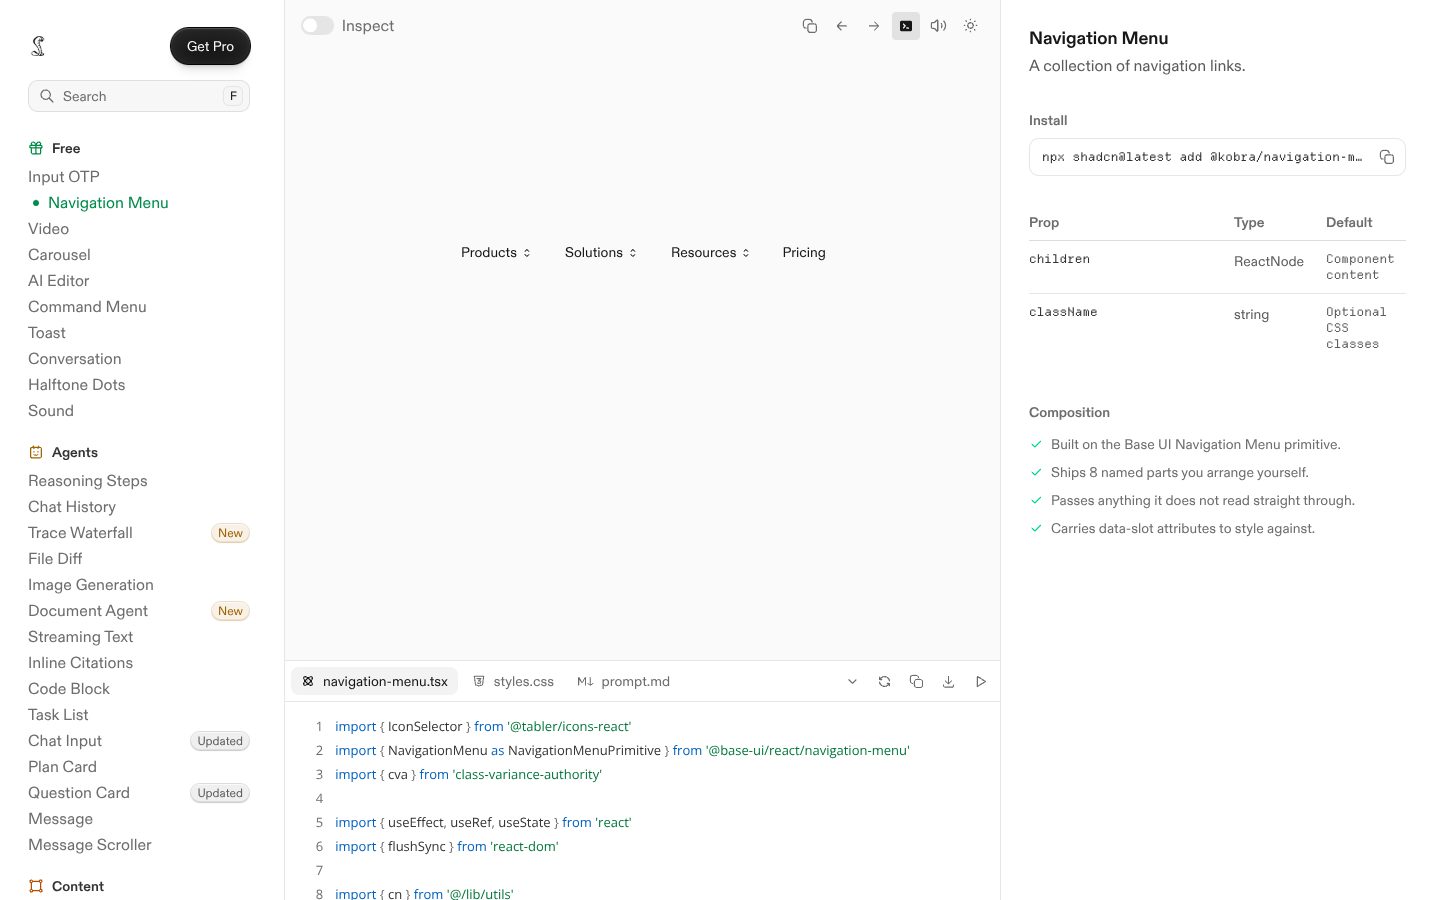The width and height of the screenshot is (1440, 900).
Task: Refresh the code panel with the reload icon
Action: point(884,682)
